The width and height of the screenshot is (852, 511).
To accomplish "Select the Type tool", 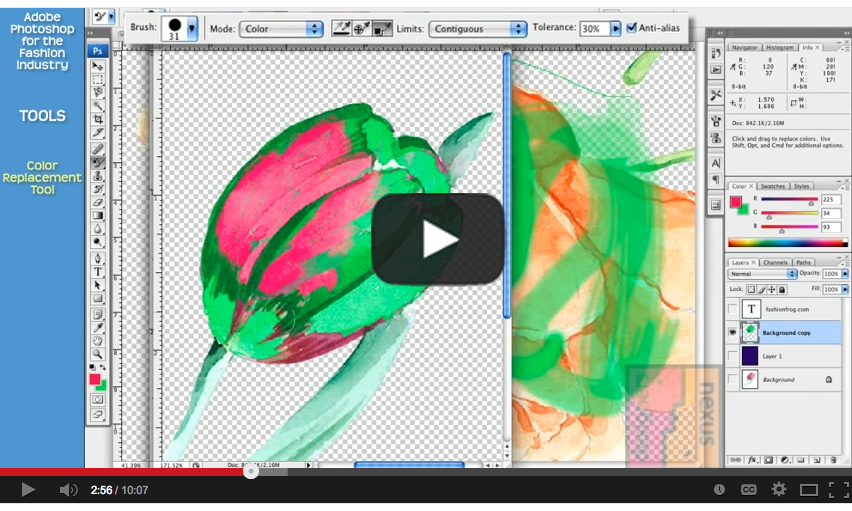I will point(98,272).
